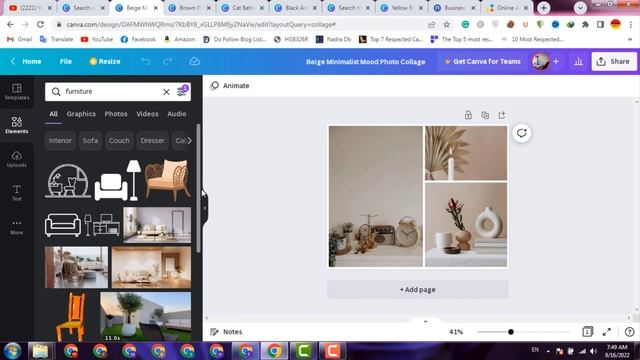Click Get Canva for Teams
The width and height of the screenshot is (640, 360).
(x=482, y=62)
